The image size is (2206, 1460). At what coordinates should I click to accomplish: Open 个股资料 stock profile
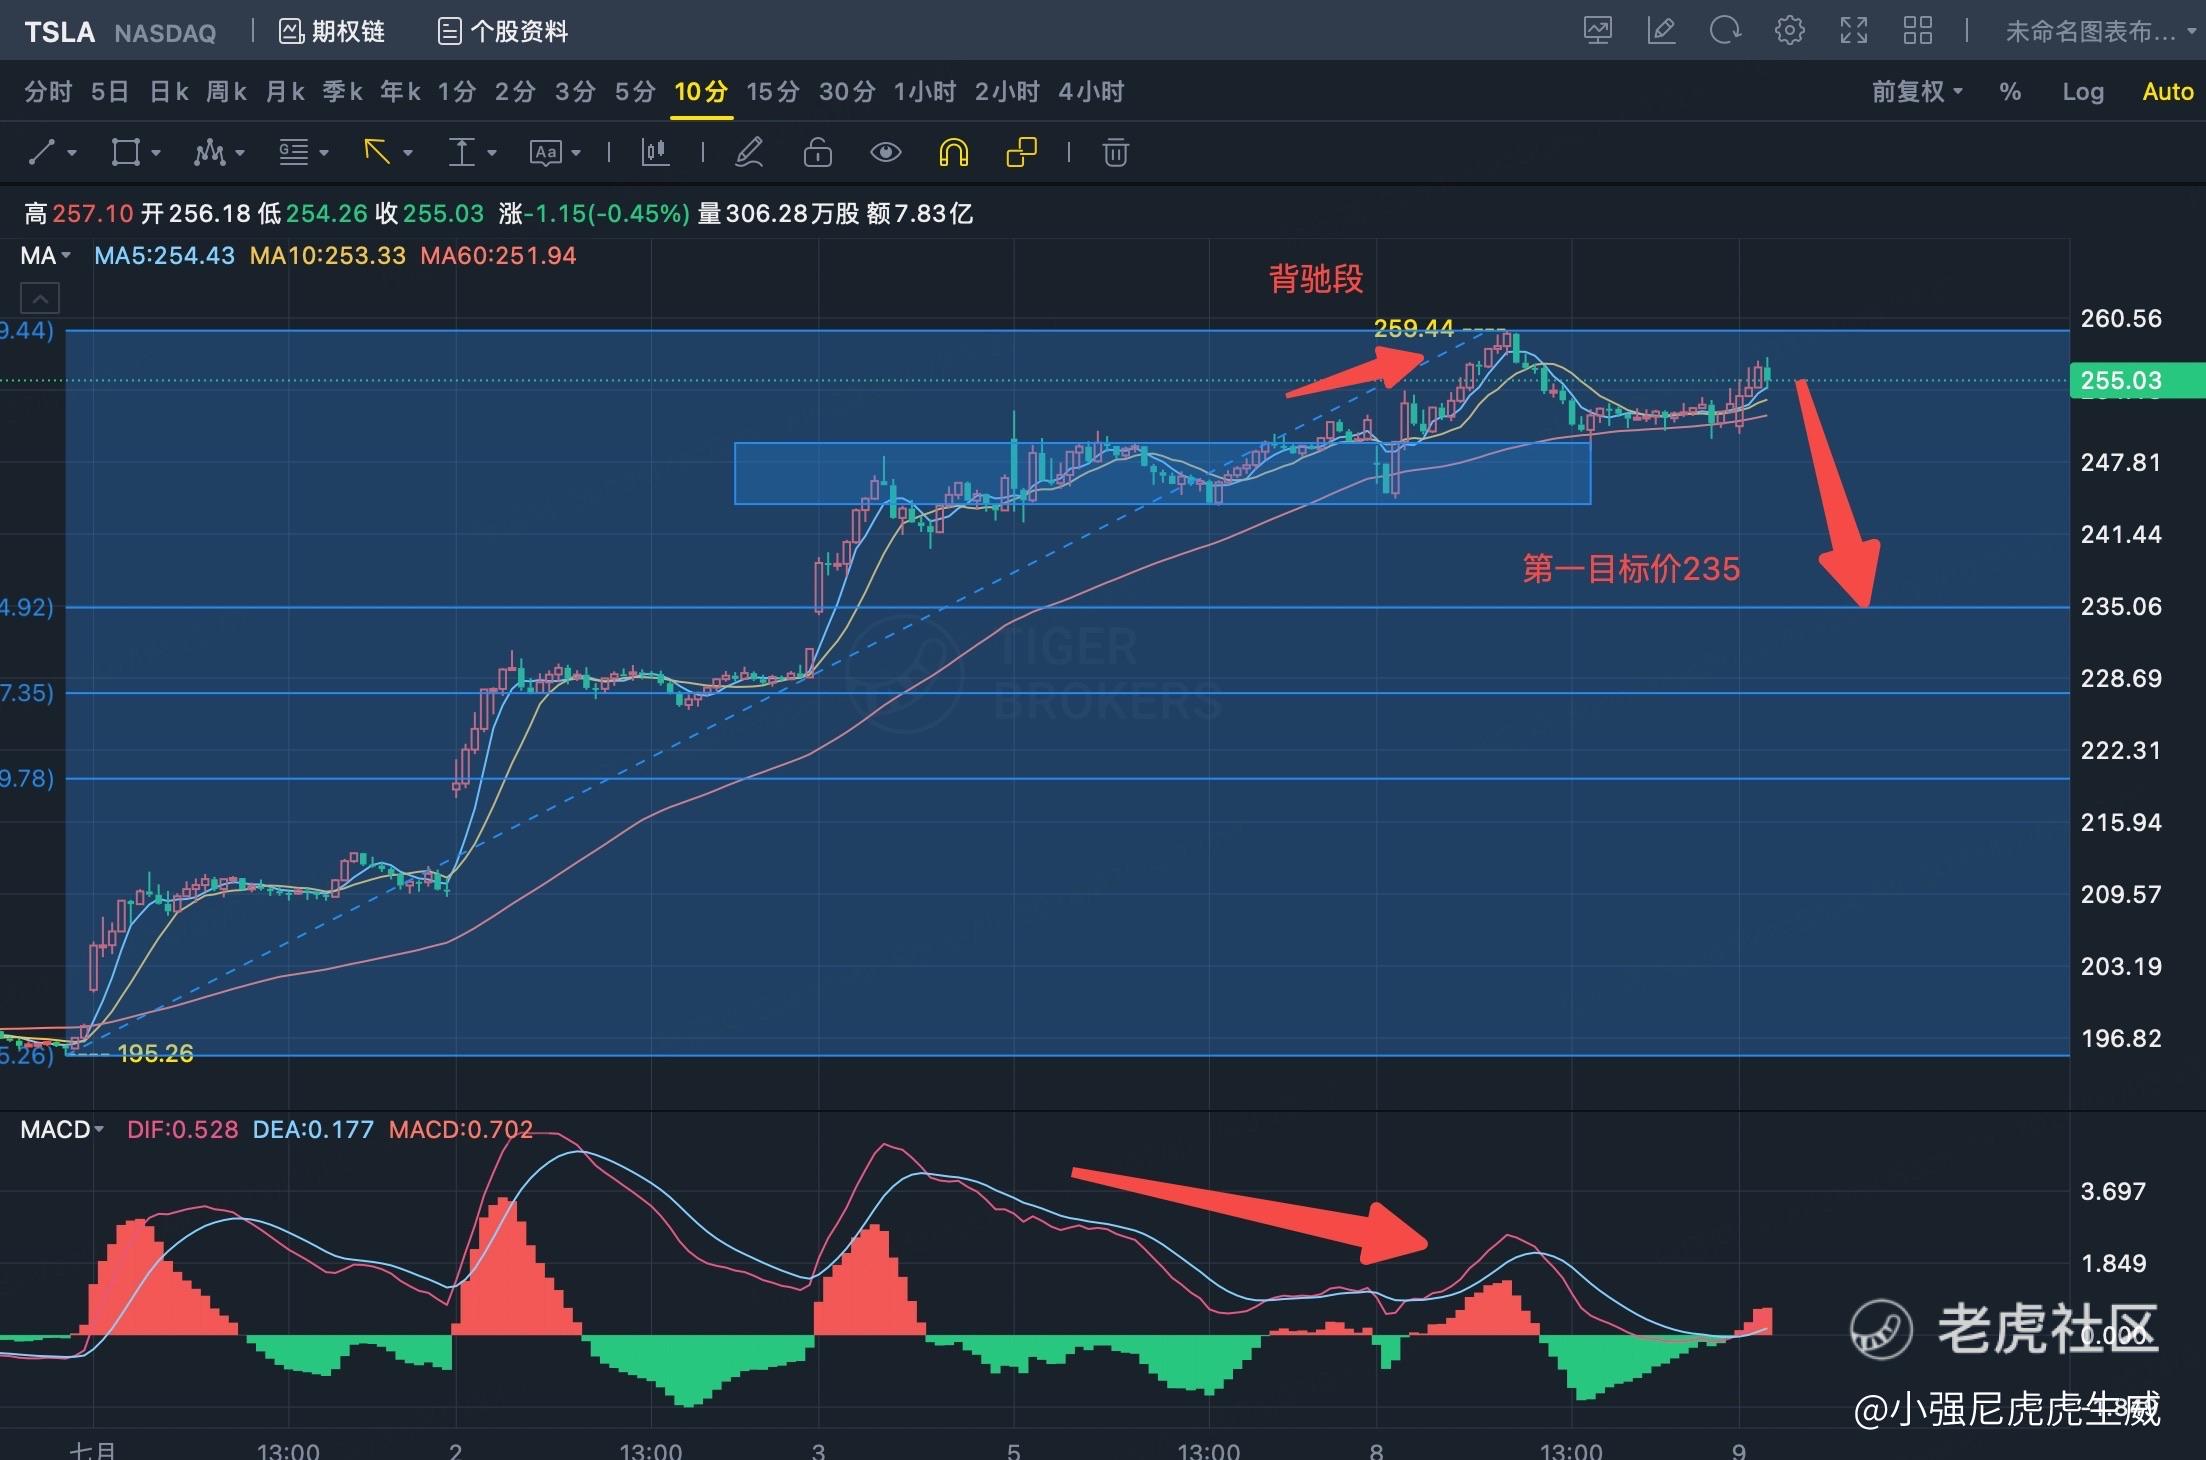(x=503, y=32)
